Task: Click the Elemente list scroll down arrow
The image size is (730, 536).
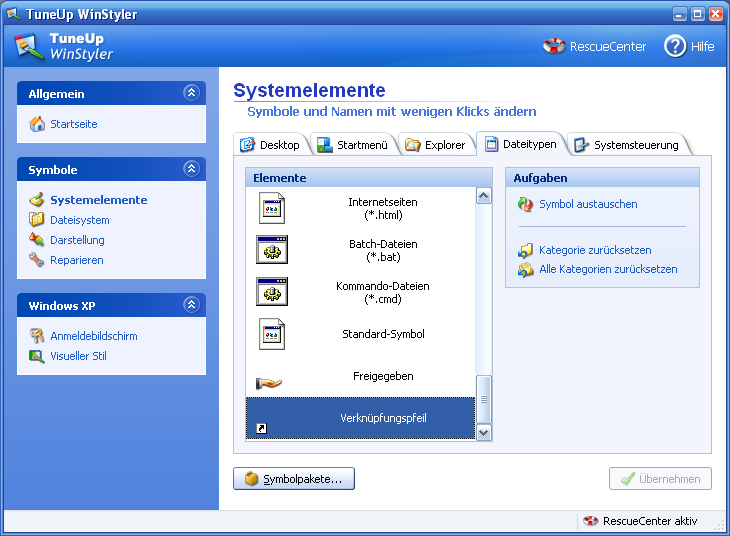Action: tap(484, 432)
